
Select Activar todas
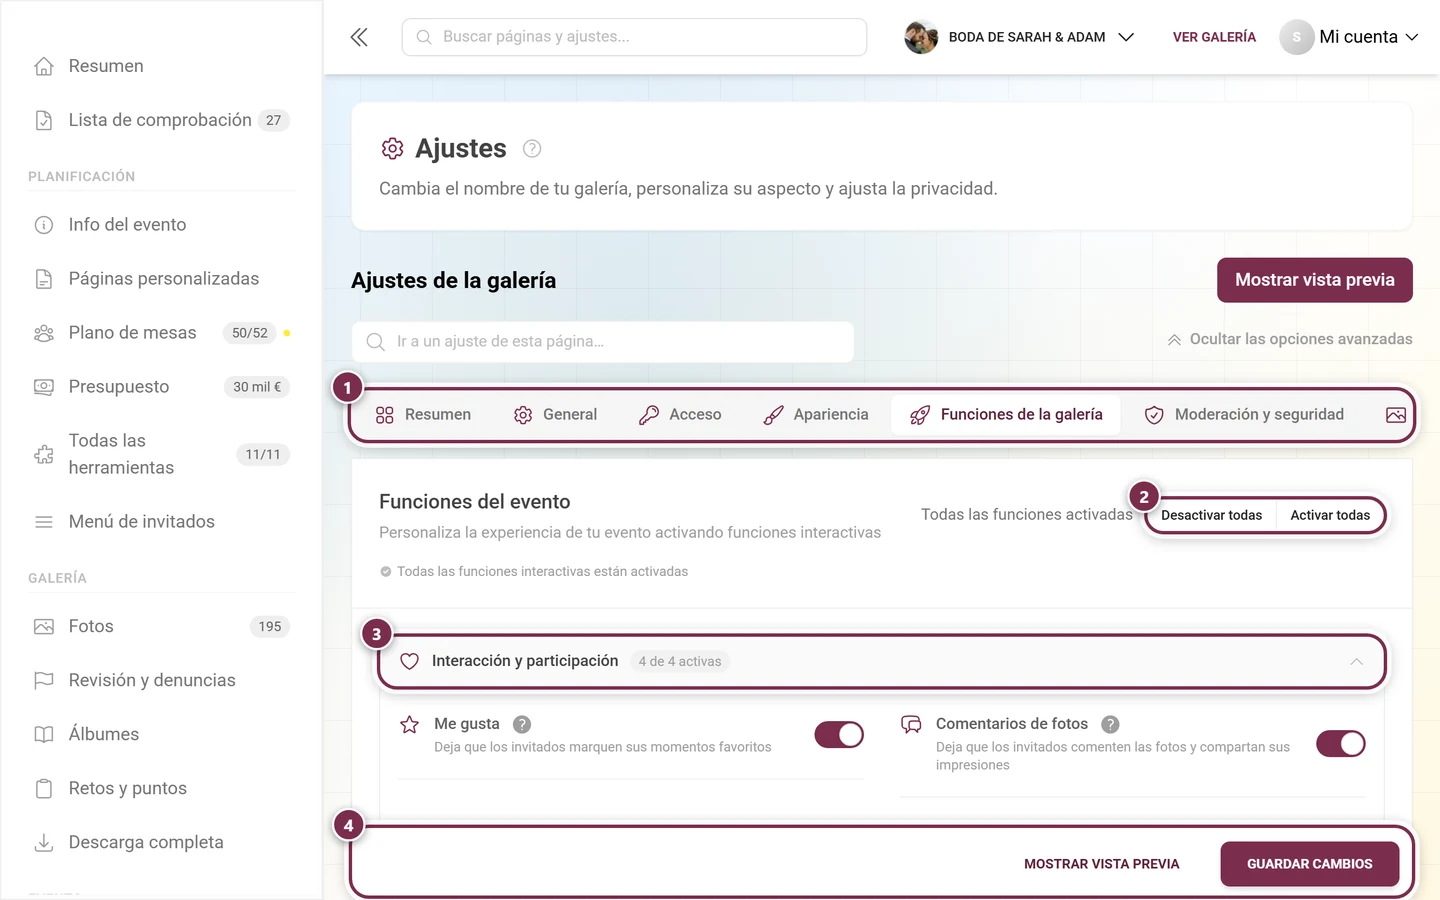click(x=1330, y=515)
